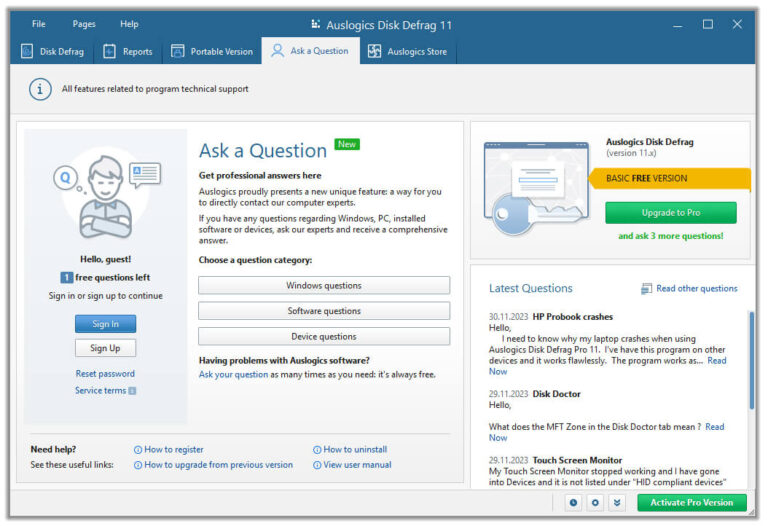The image size is (768, 526).
Task: Maximize the Disk Defrag window
Action: tap(708, 24)
